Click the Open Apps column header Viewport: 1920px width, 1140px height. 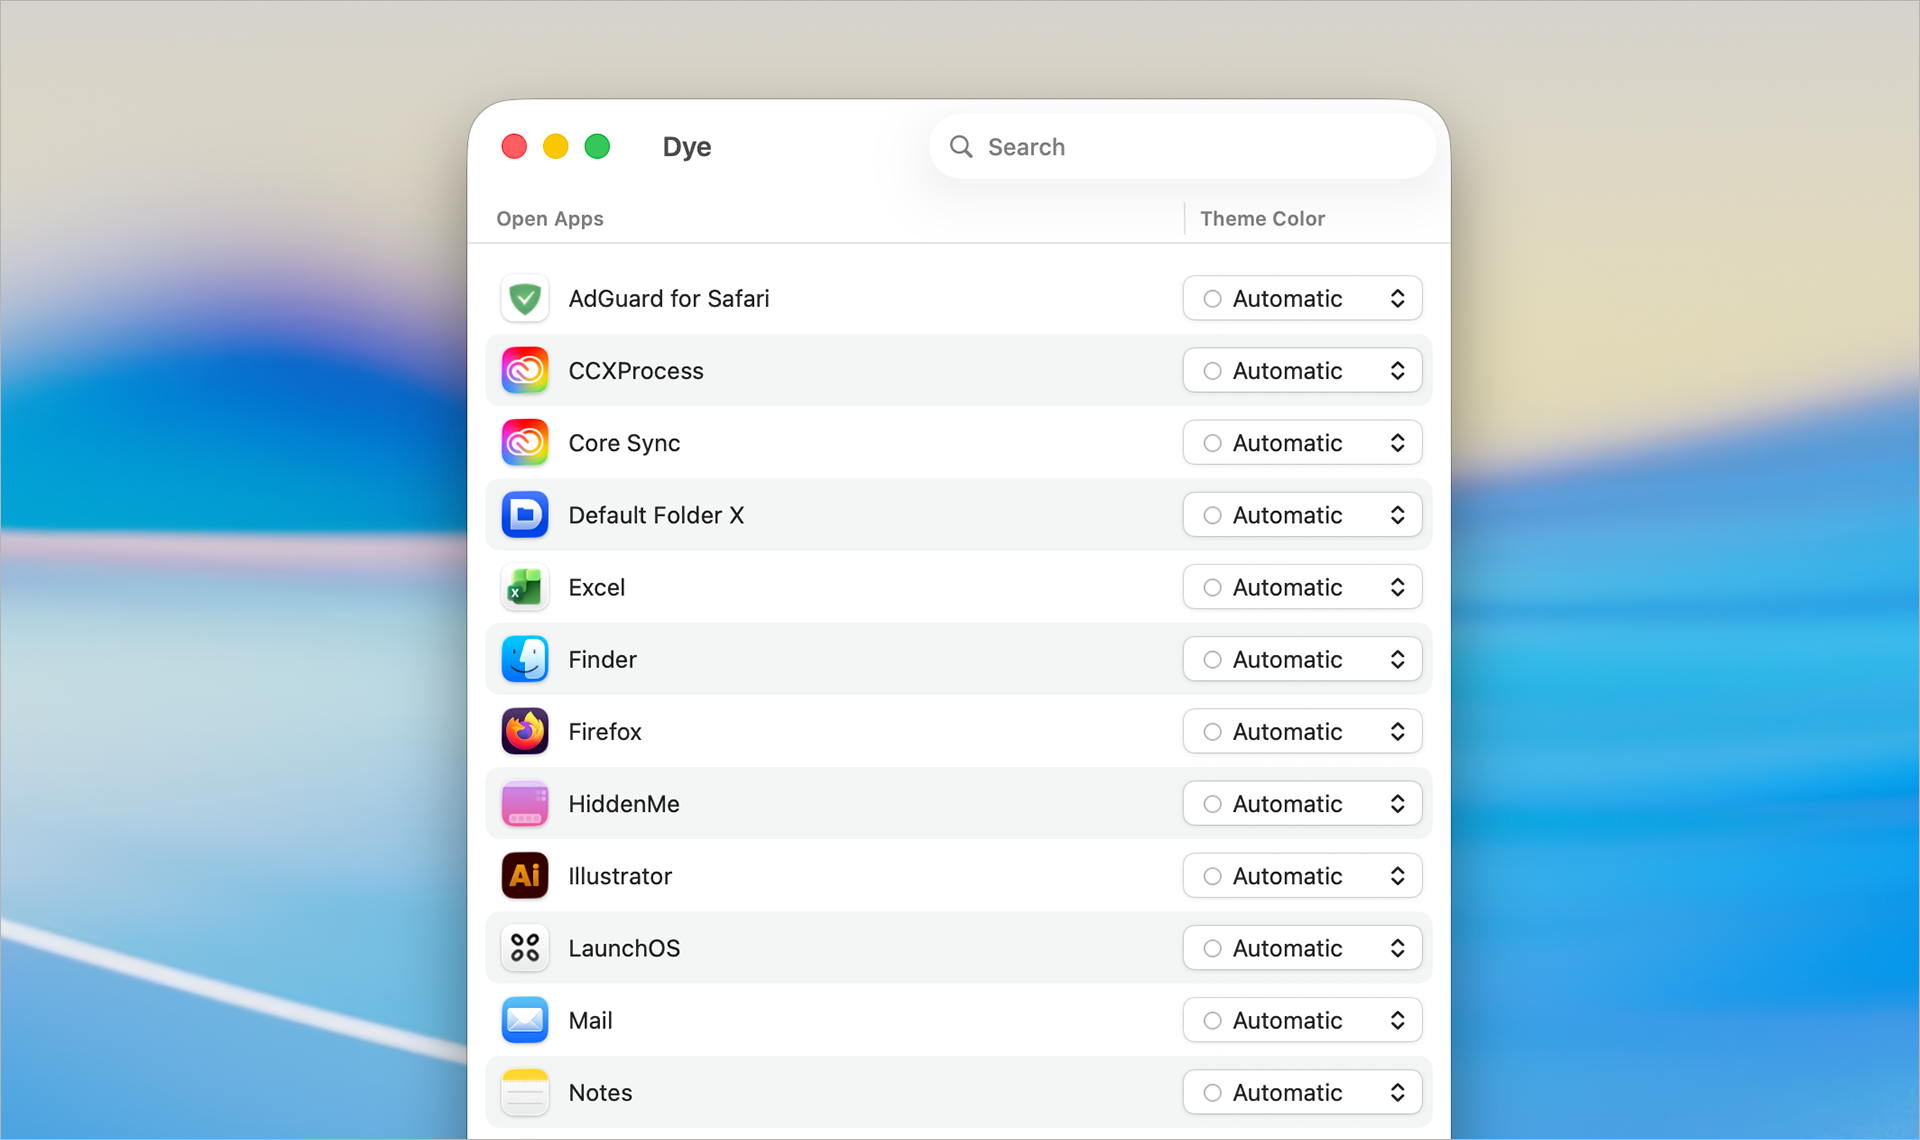coord(550,218)
